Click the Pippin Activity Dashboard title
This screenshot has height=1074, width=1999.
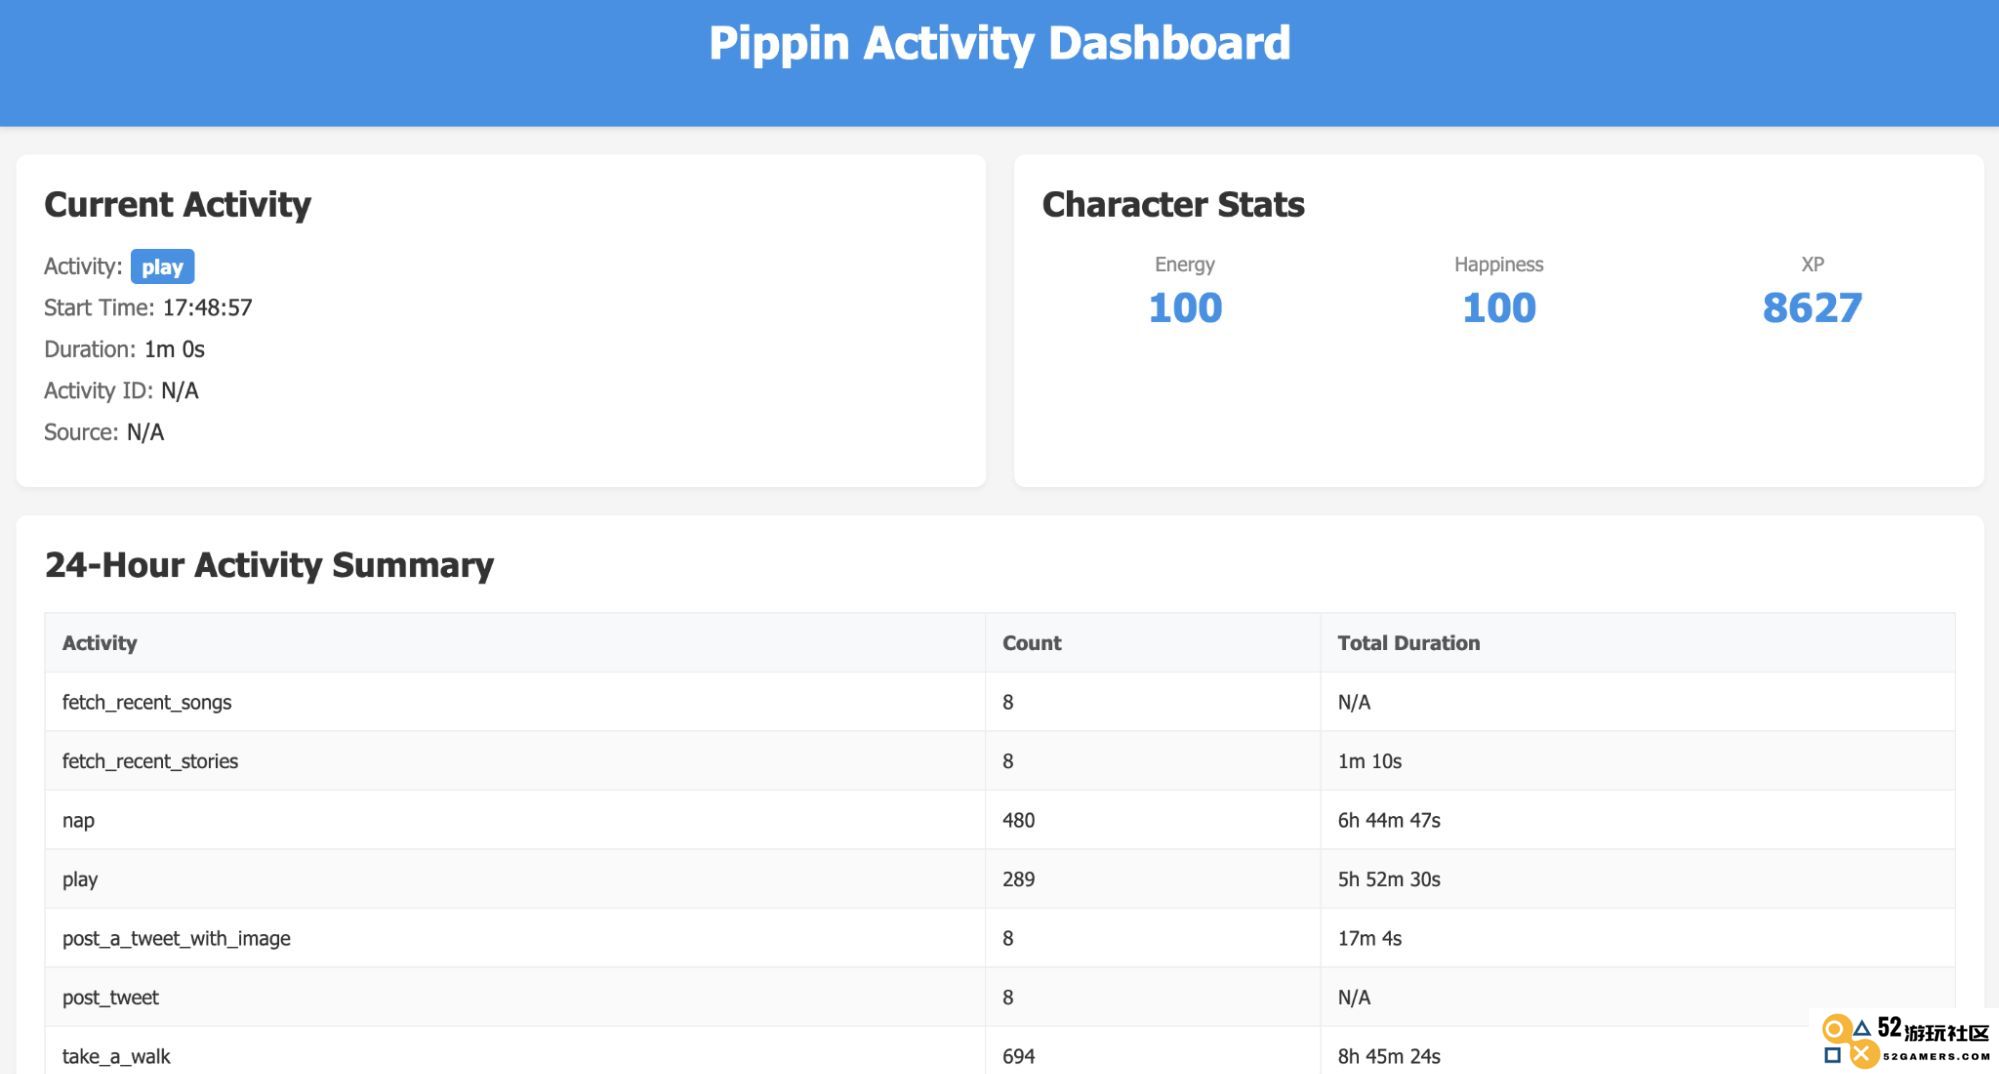point(999,44)
